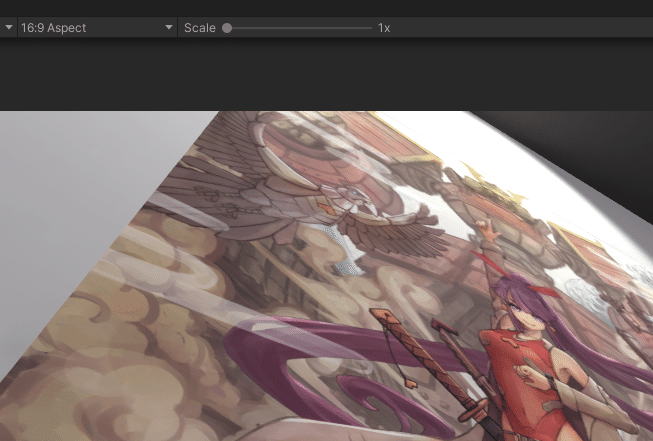Click the Scale slider handle
The image size is (653, 441).
(x=227, y=28)
